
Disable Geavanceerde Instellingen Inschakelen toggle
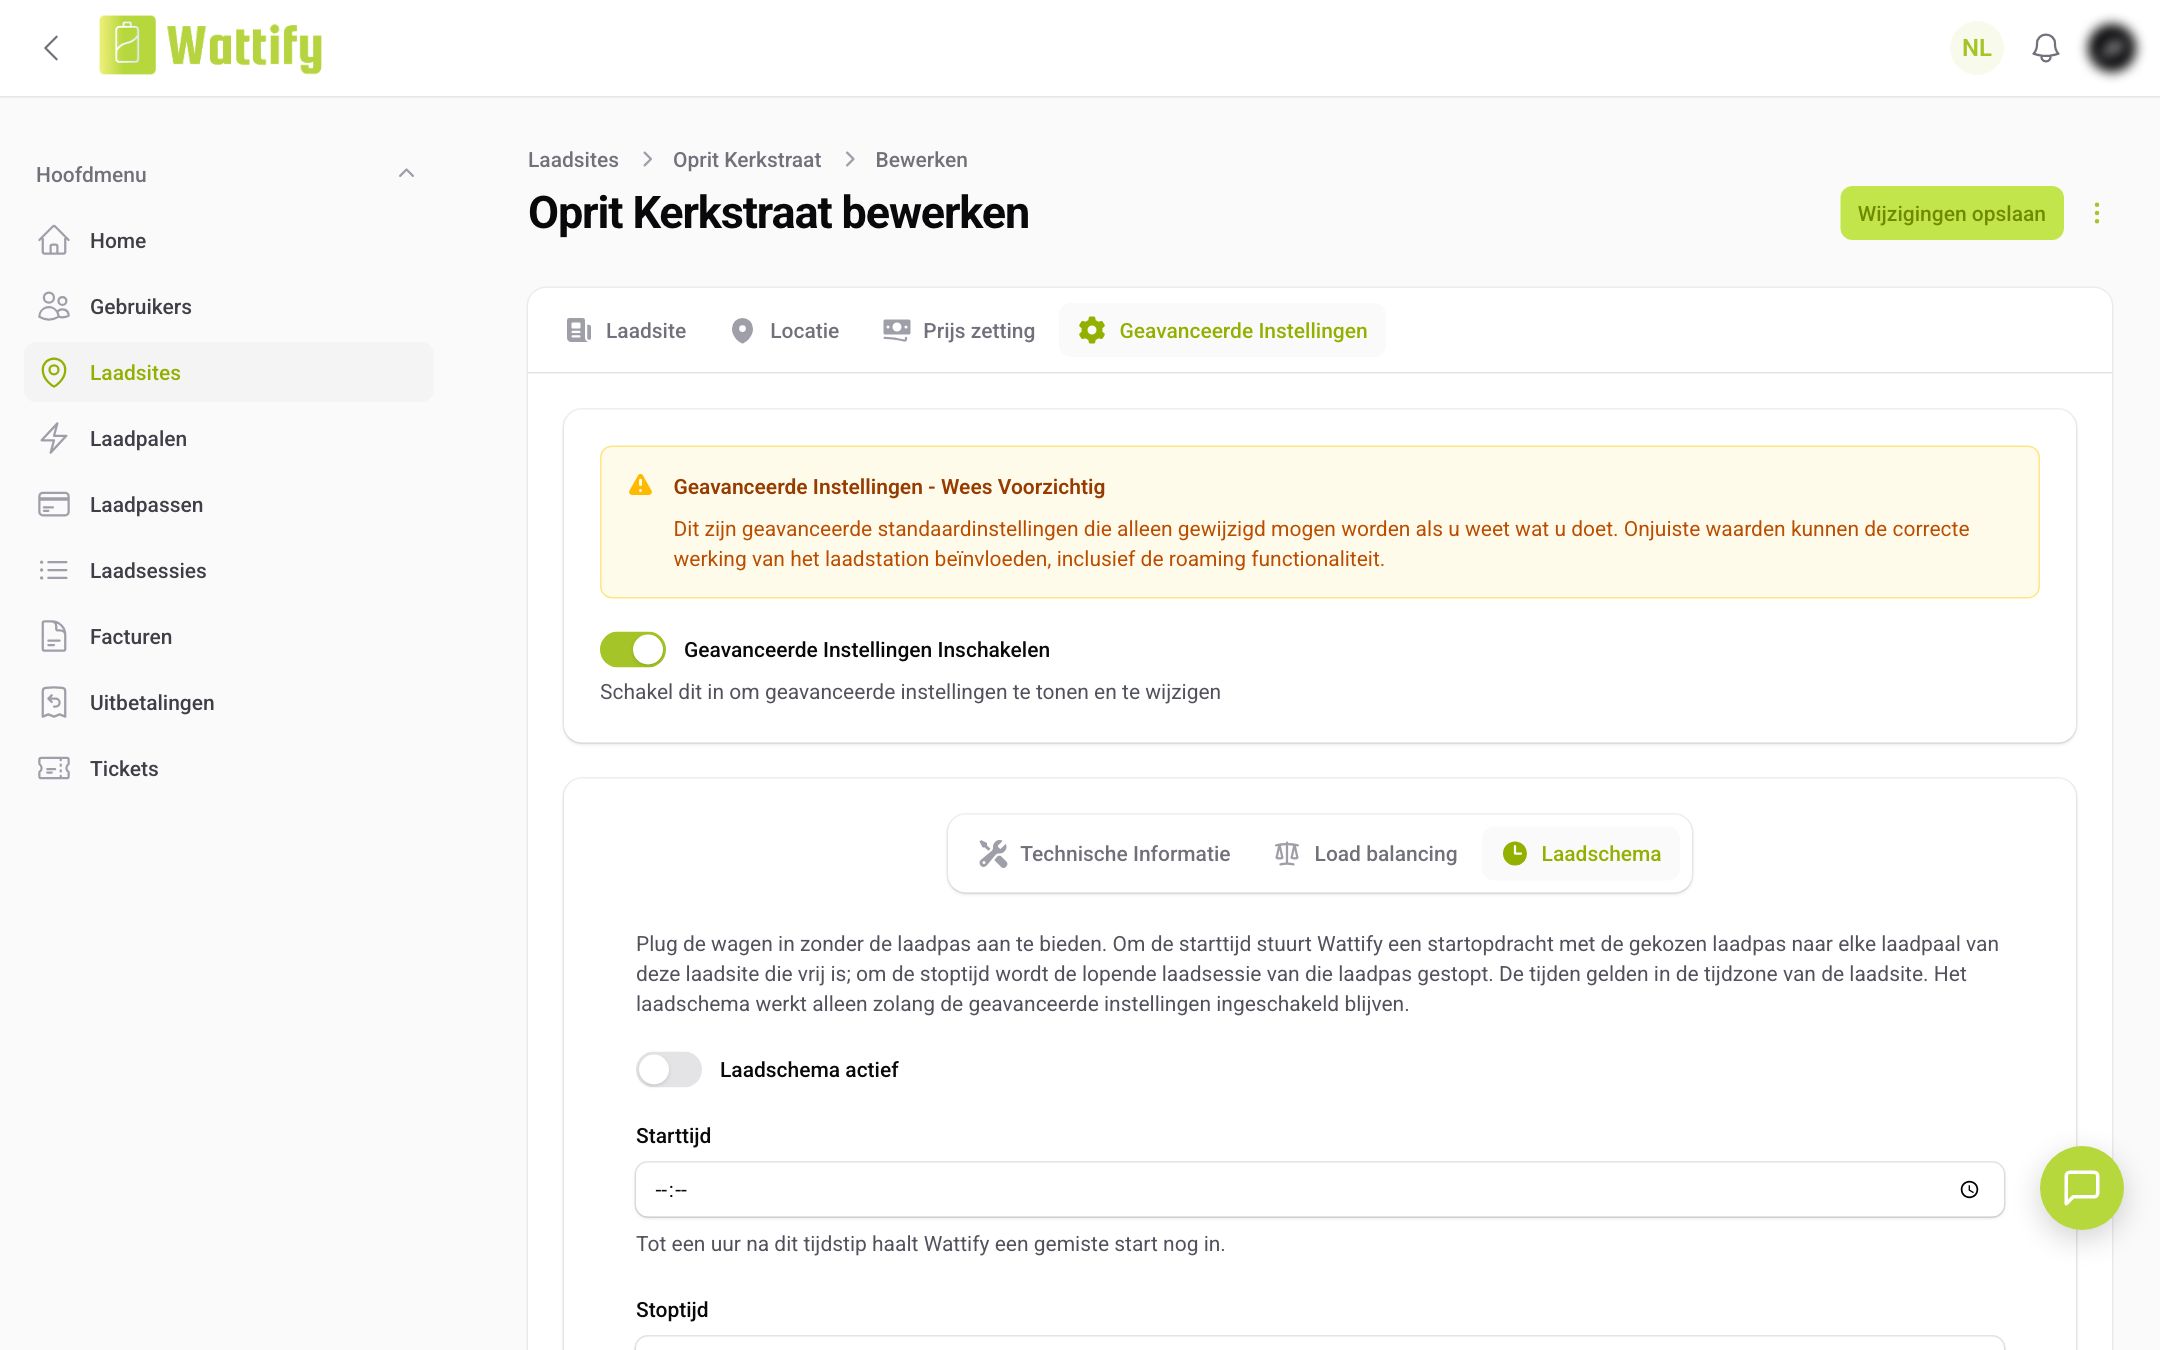(633, 650)
